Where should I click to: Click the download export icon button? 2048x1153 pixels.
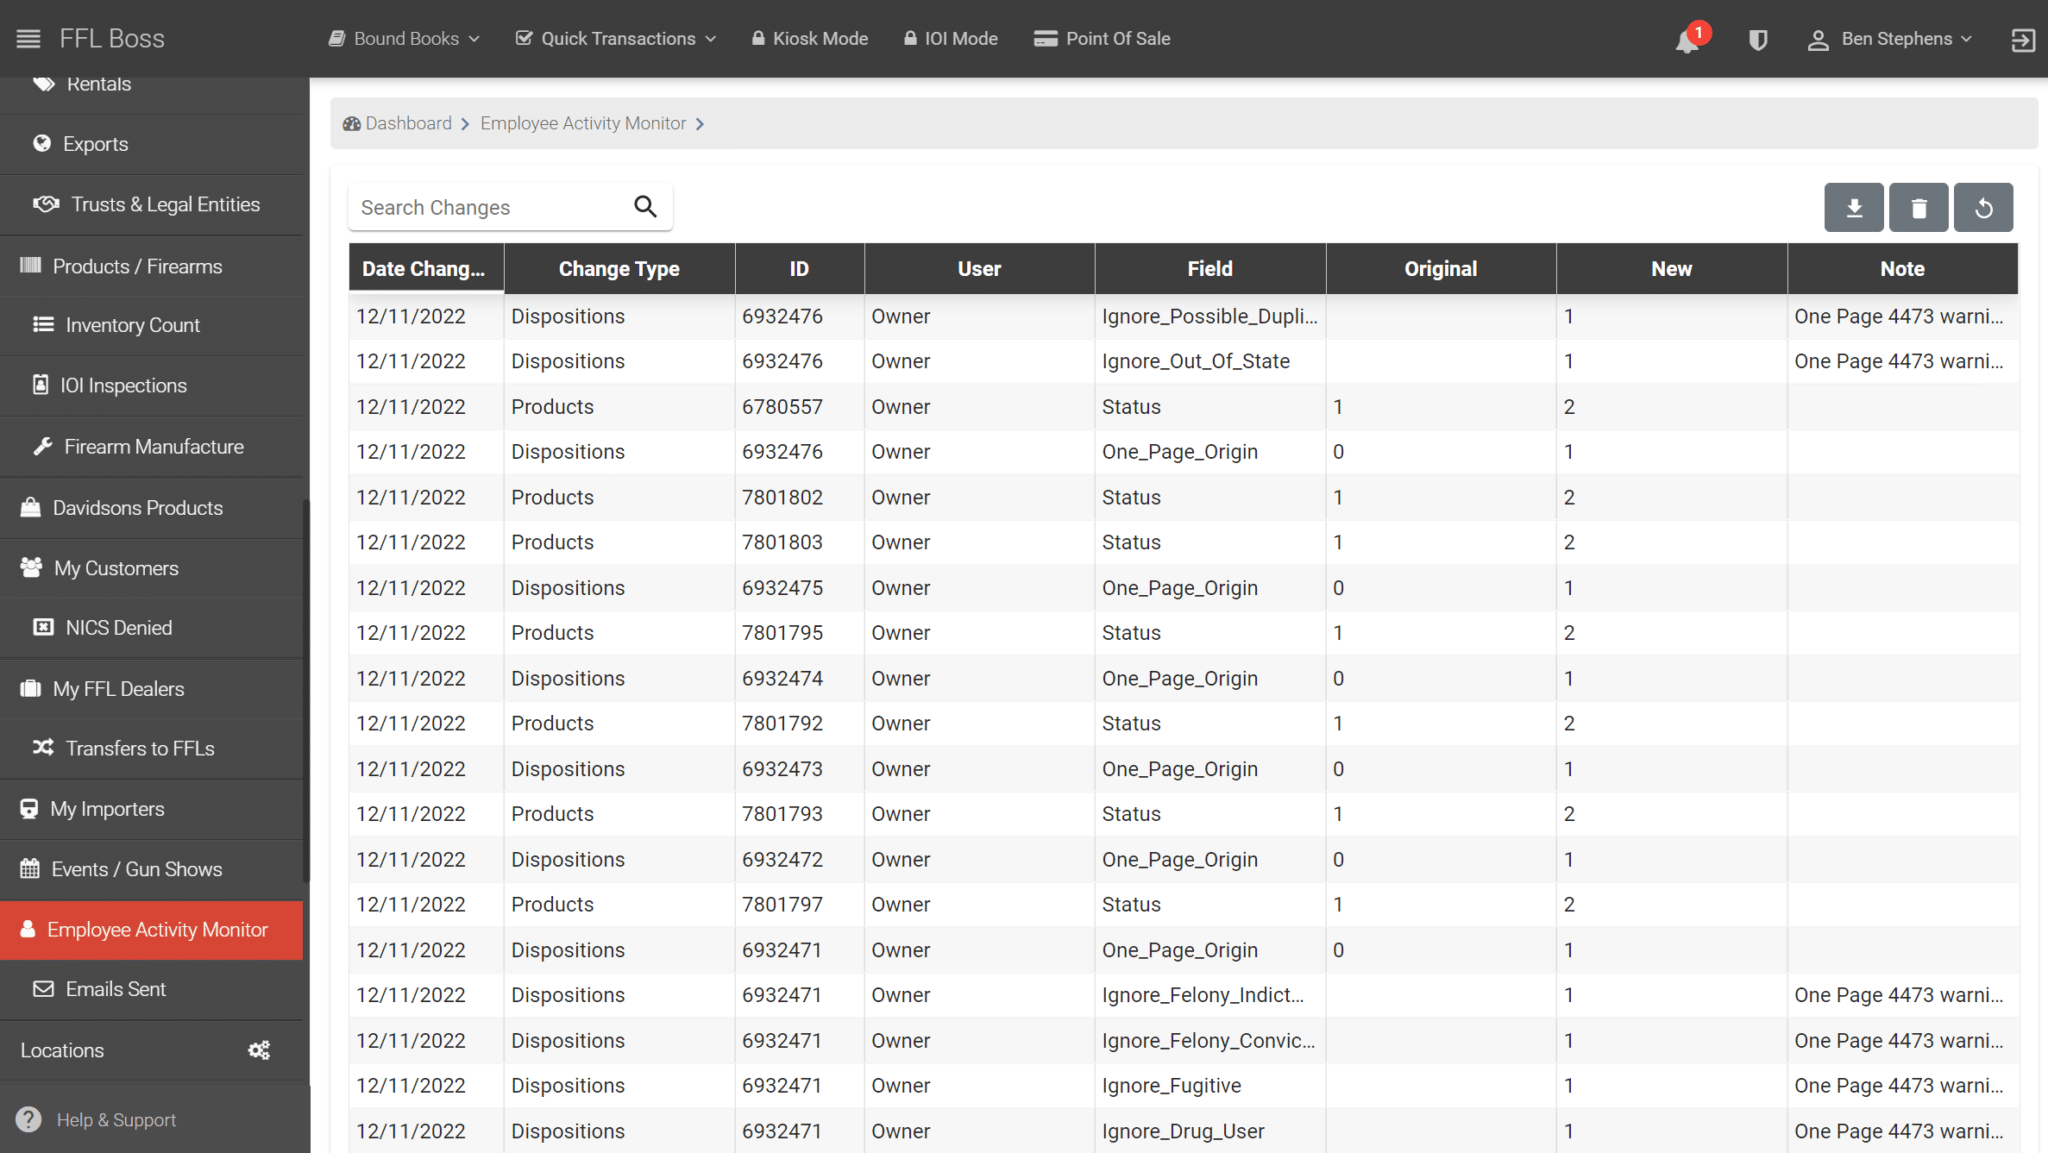click(1853, 208)
